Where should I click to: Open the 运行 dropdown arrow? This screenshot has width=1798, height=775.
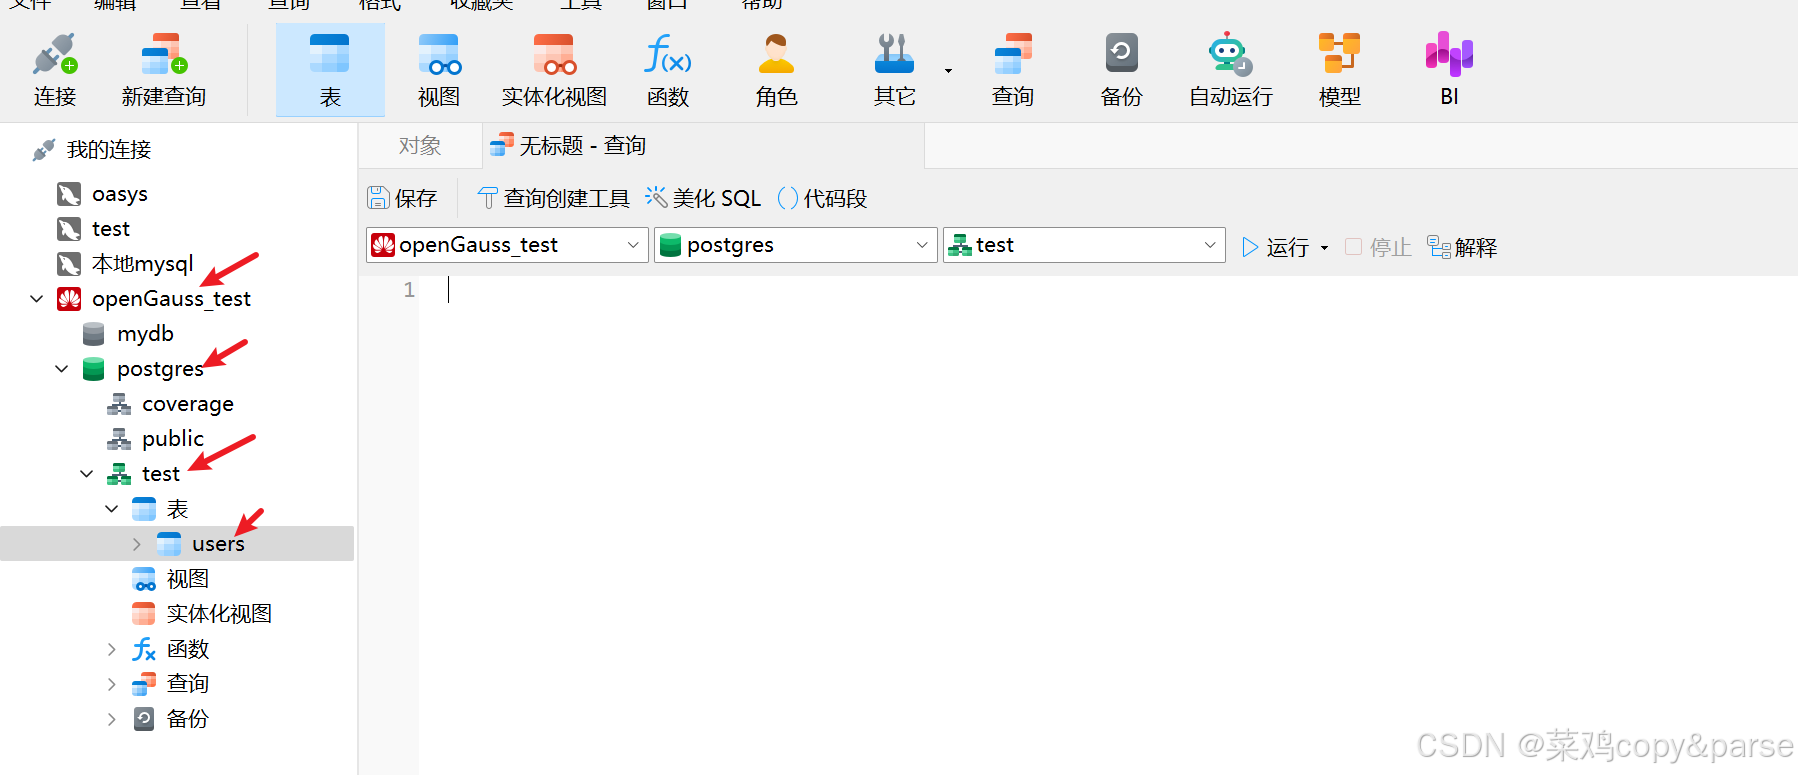point(1324,248)
